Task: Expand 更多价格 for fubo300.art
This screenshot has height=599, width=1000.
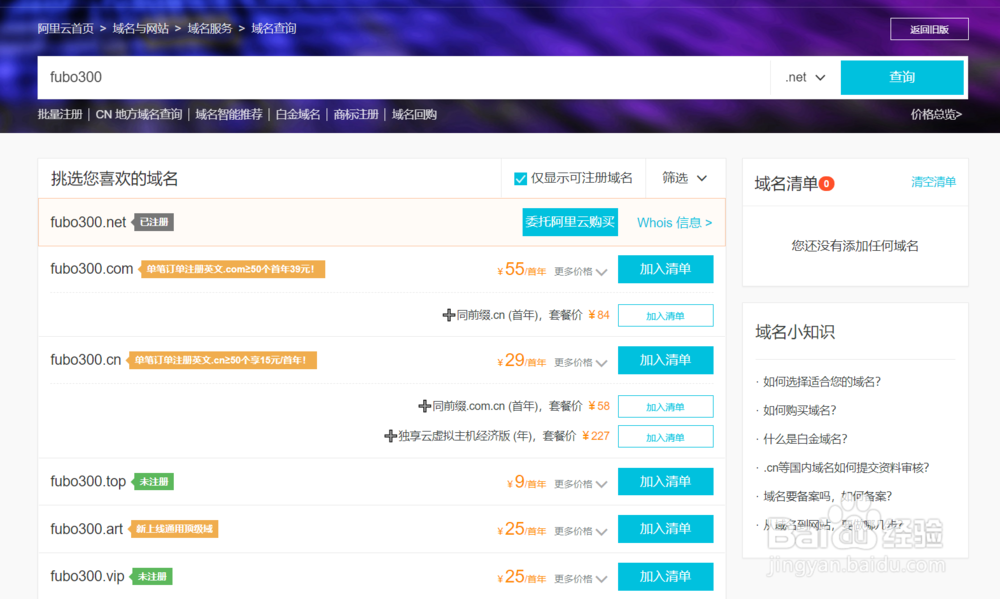Action: (x=580, y=531)
